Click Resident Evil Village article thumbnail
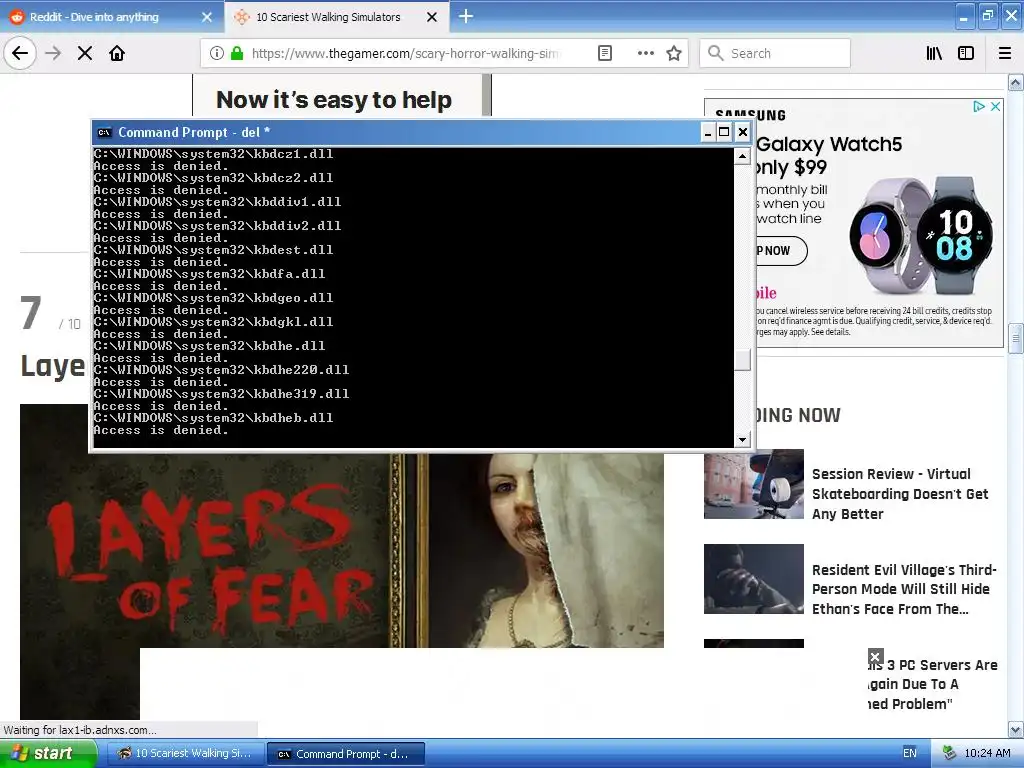The width and height of the screenshot is (1024, 768). click(754, 579)
